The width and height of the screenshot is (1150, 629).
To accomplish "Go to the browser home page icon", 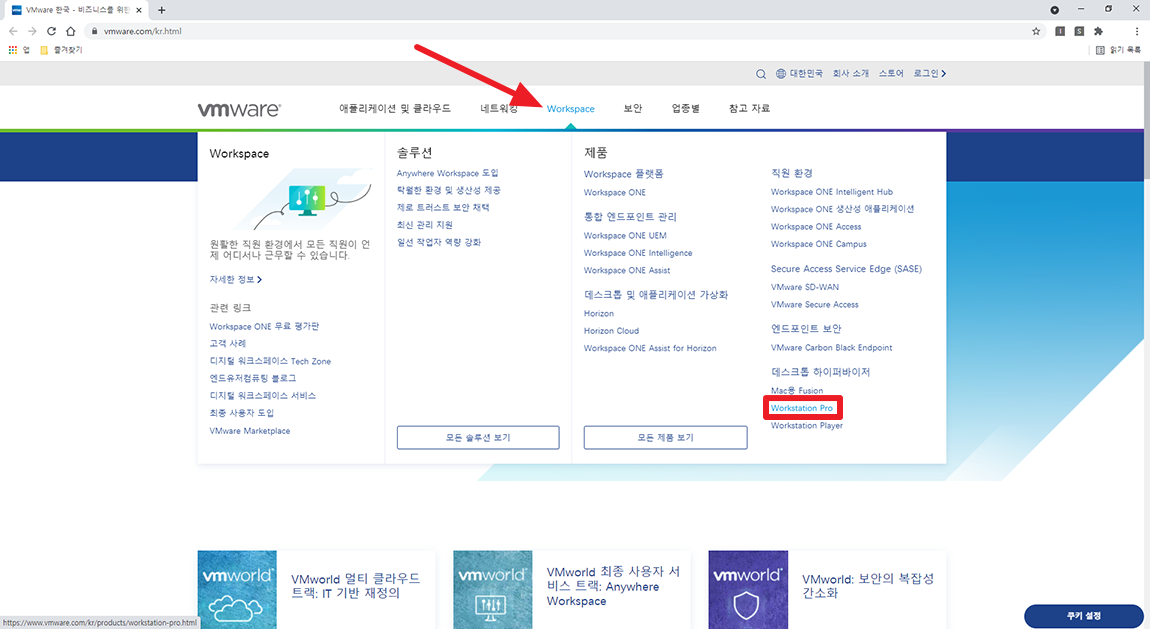I will point(70,31).
